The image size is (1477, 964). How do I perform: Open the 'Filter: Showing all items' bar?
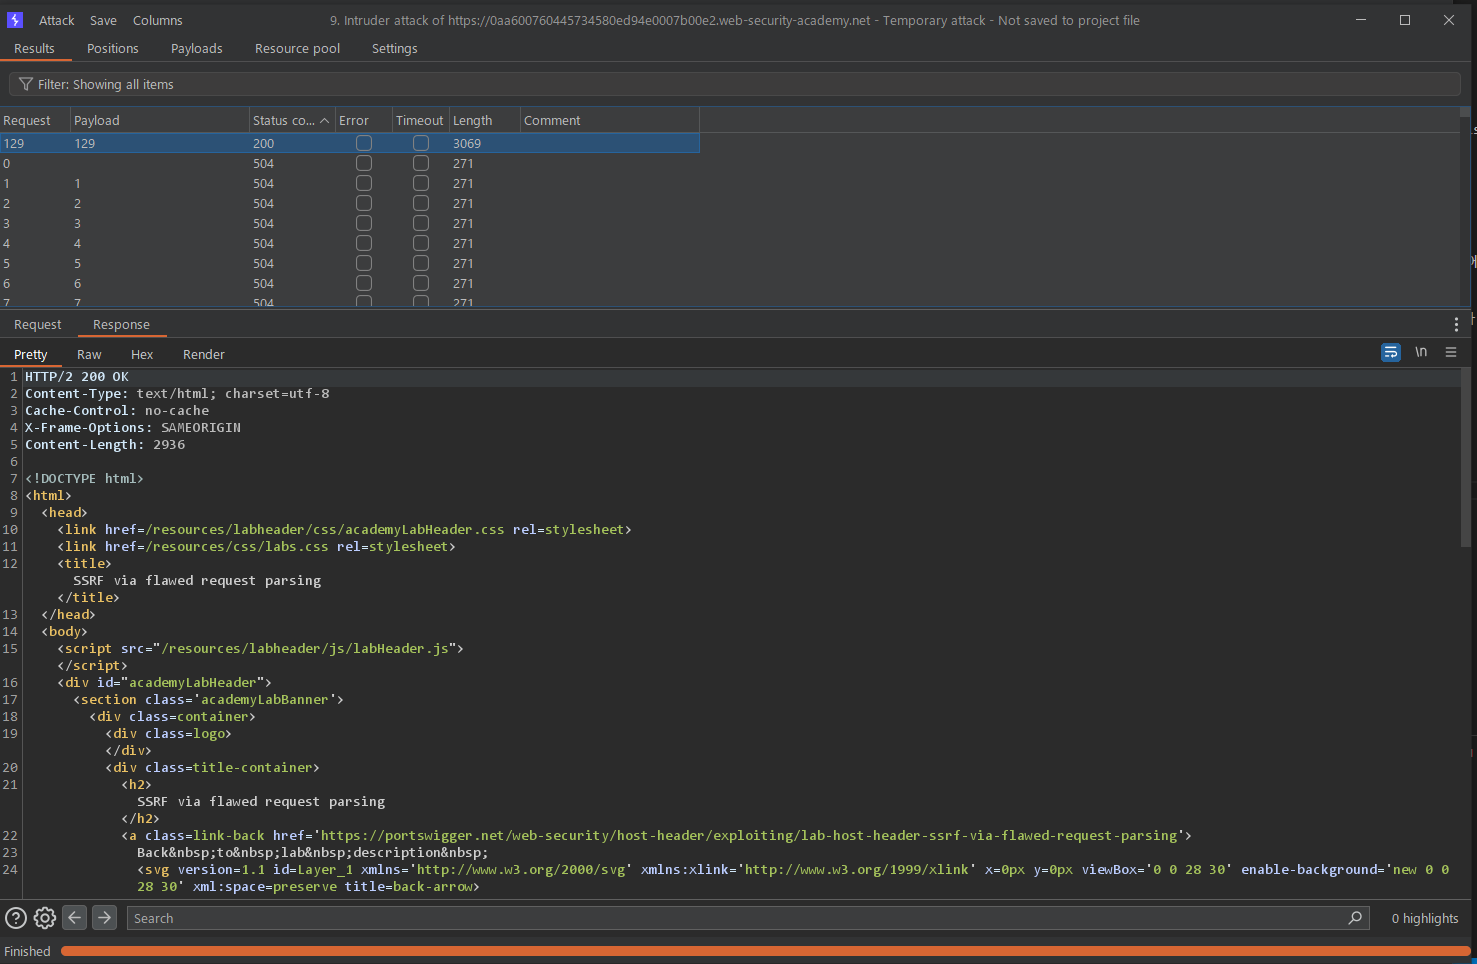pyautogui.click(x=735, y=84)
